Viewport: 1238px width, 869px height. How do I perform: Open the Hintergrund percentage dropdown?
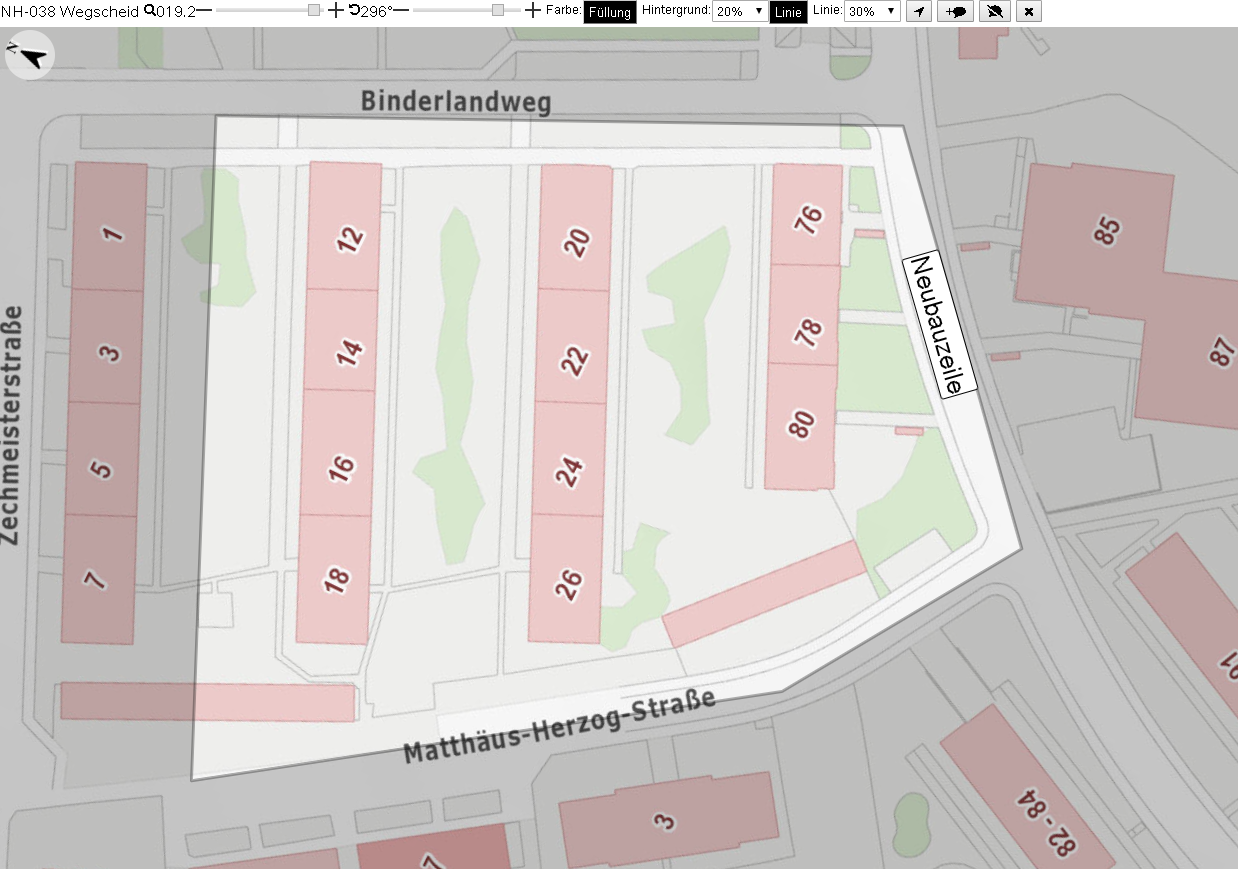pyautogui.click(x=741, y=12)
